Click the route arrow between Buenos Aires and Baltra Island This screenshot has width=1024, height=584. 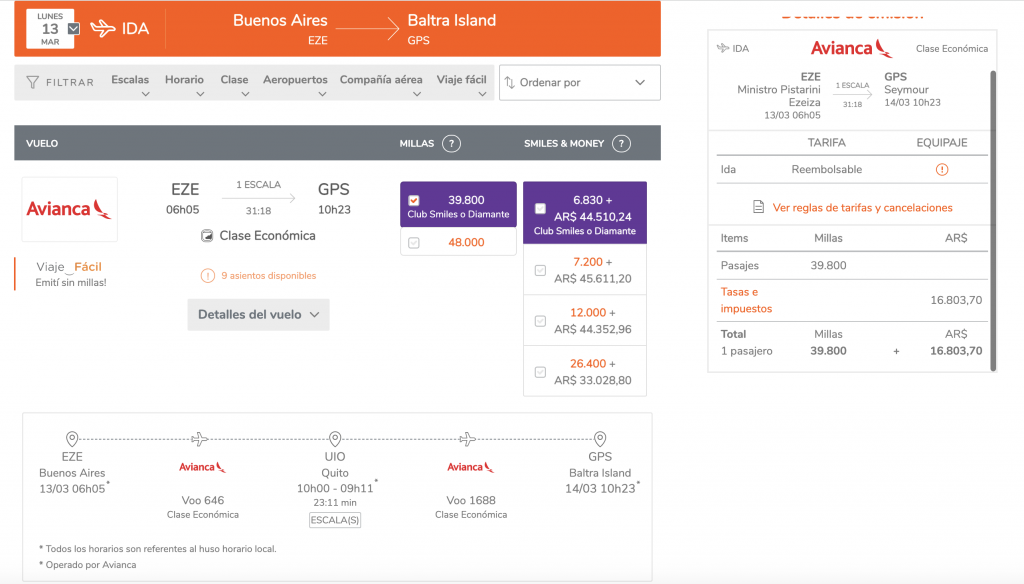coord(368,29)
